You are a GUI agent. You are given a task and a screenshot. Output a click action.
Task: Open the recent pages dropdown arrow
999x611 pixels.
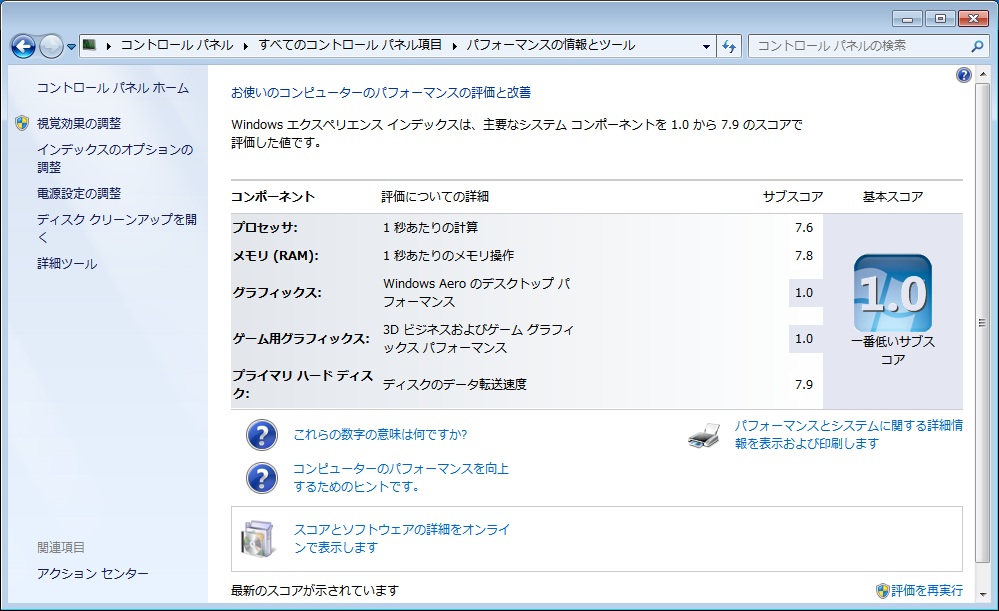point(71,47)
